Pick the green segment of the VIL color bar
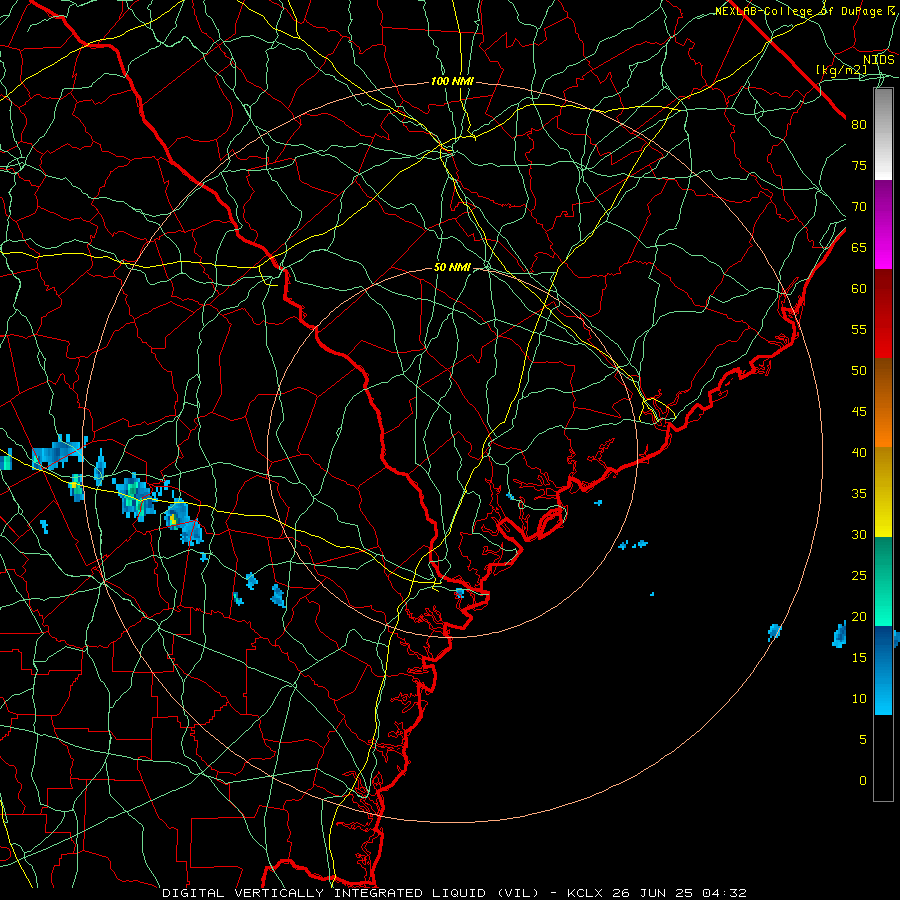This screenshot has width=900, height=900. tap(883, 581)
